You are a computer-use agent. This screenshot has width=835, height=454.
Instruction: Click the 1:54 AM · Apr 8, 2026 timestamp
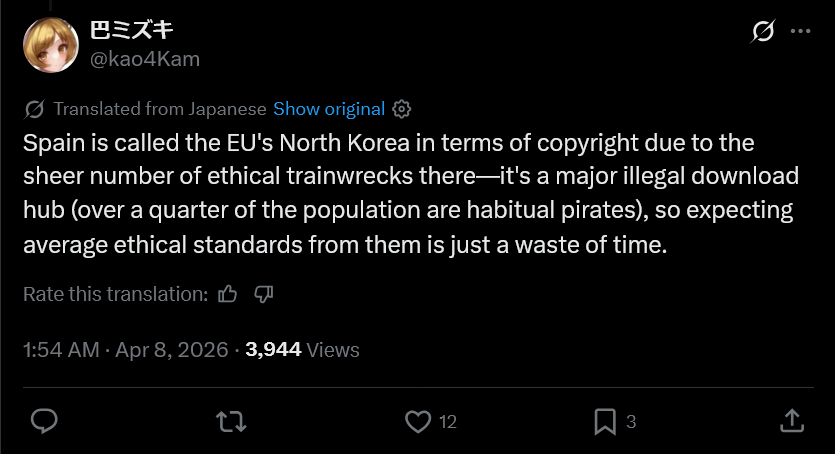(125, 350)
